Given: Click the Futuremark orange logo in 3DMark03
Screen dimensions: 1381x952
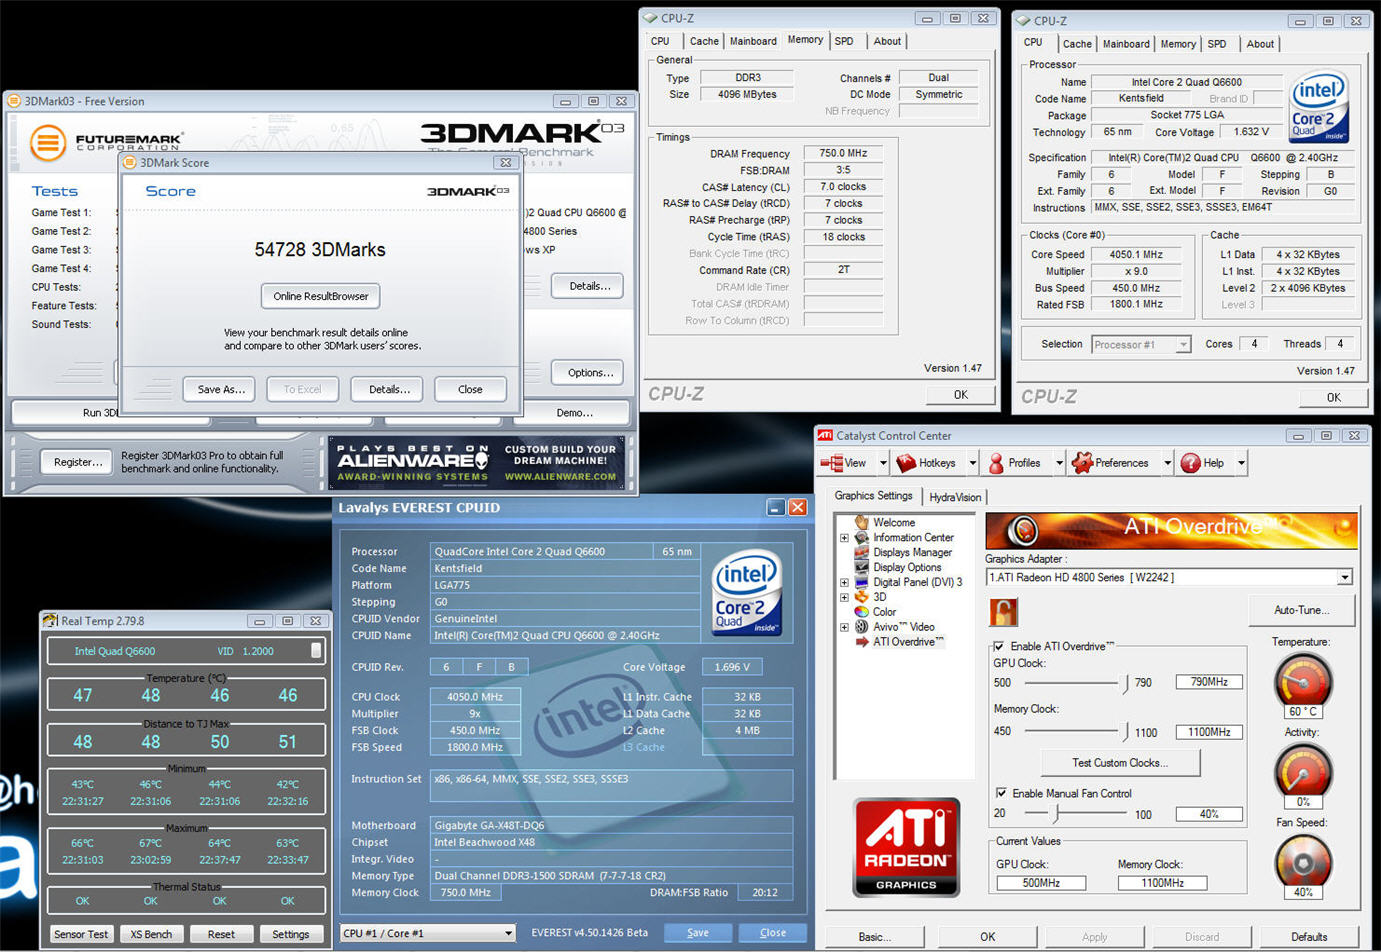Looking at the screenshot, I should (x=47, y=143).
